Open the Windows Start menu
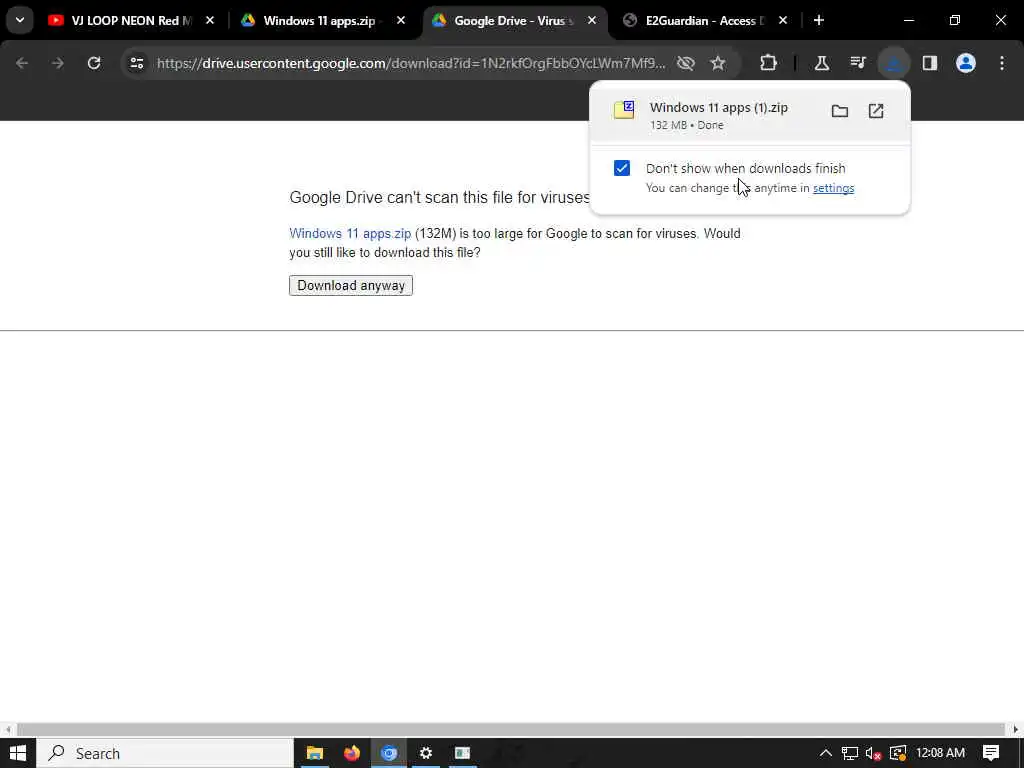The image size is (1024, 768). click(17, 753)
